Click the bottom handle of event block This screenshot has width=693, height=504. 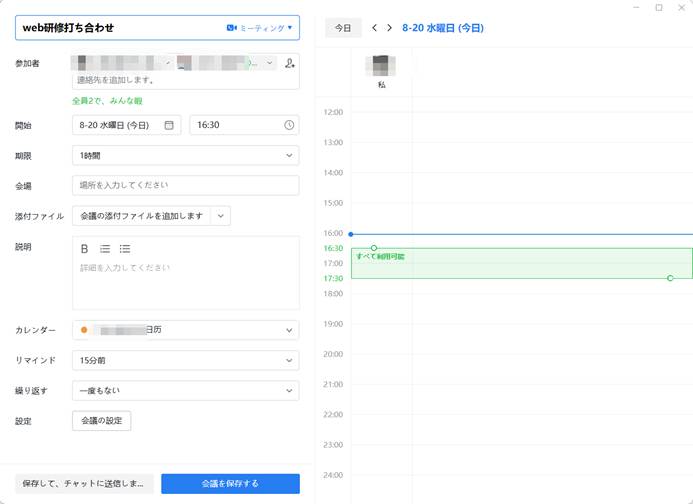[x=670, y=278]
